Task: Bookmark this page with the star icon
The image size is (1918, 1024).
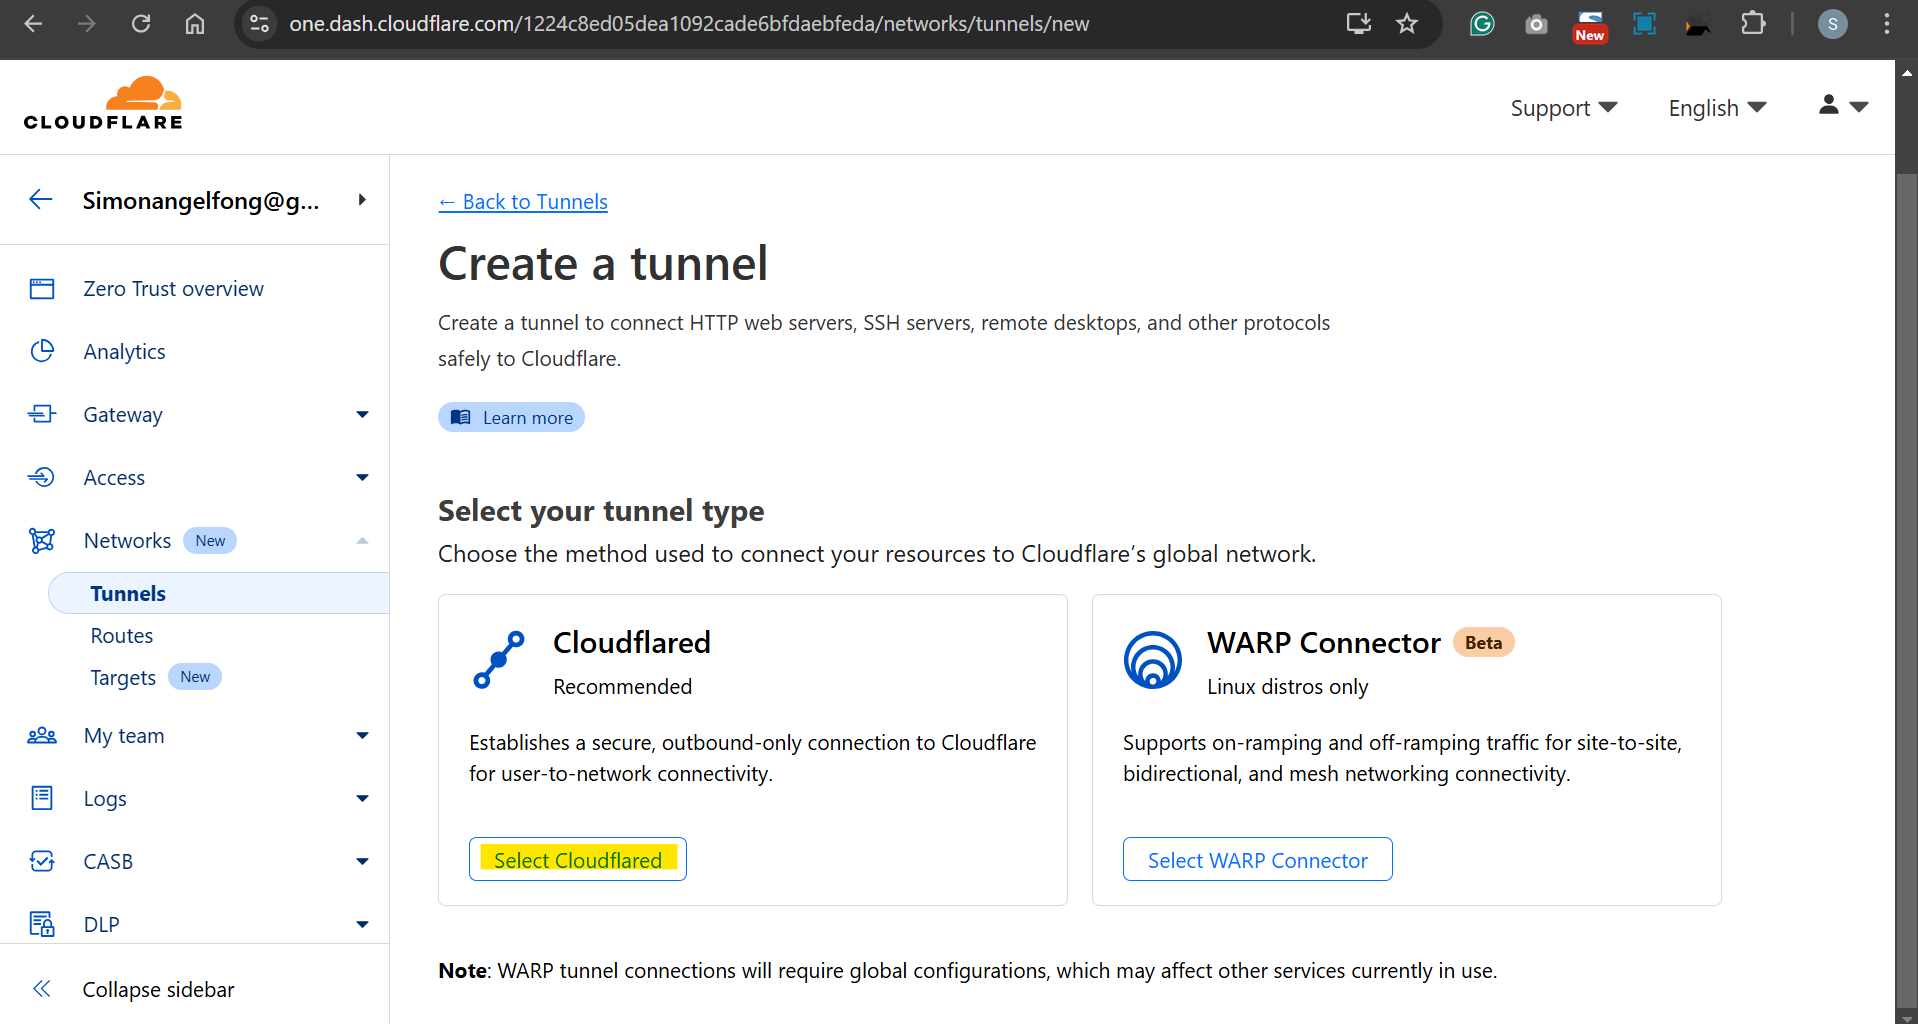Action: click(x=1407, y=23)
